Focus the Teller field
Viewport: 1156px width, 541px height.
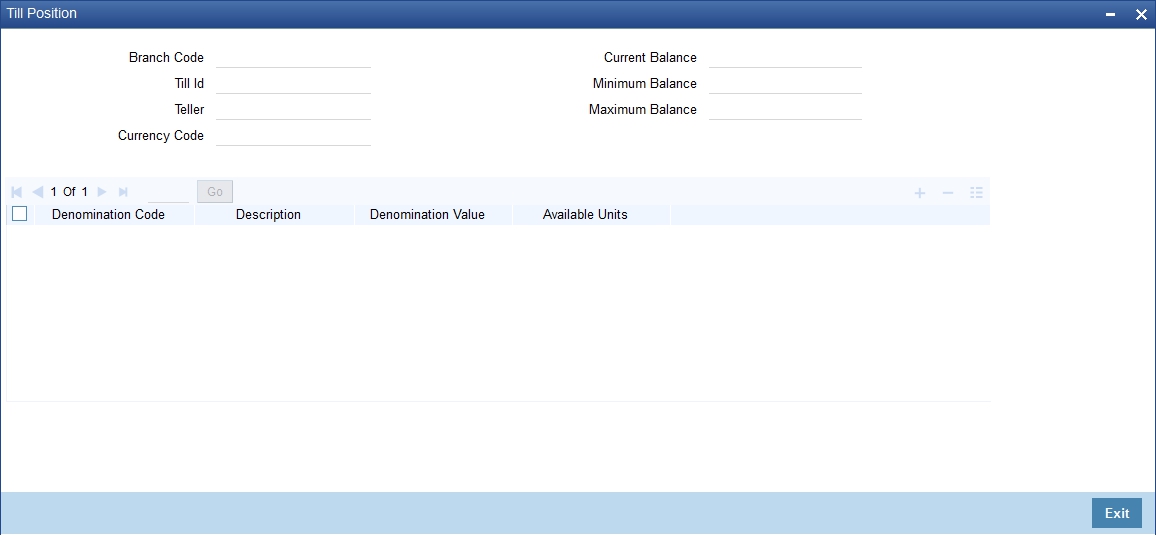tap(293, 109)
